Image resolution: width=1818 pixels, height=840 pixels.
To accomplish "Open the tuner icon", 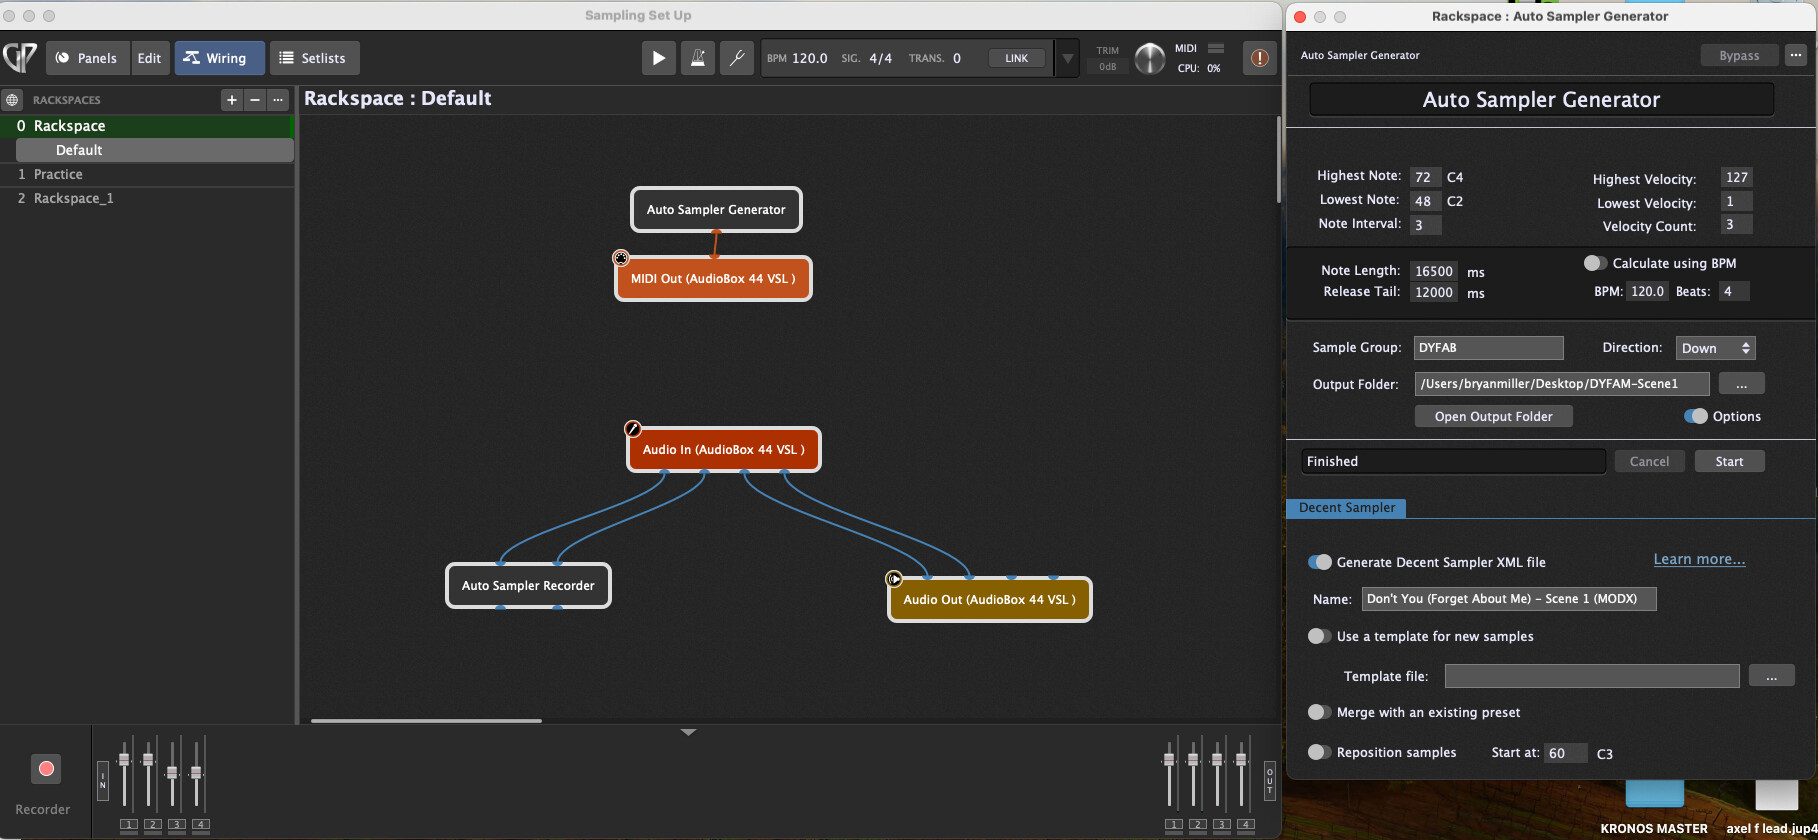I will point(737,58).
